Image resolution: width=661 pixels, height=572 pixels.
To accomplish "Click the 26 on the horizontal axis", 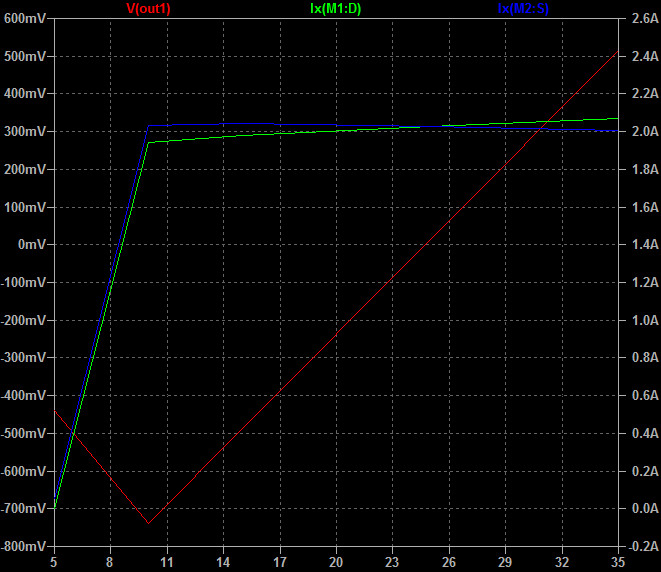I will 449,562.
